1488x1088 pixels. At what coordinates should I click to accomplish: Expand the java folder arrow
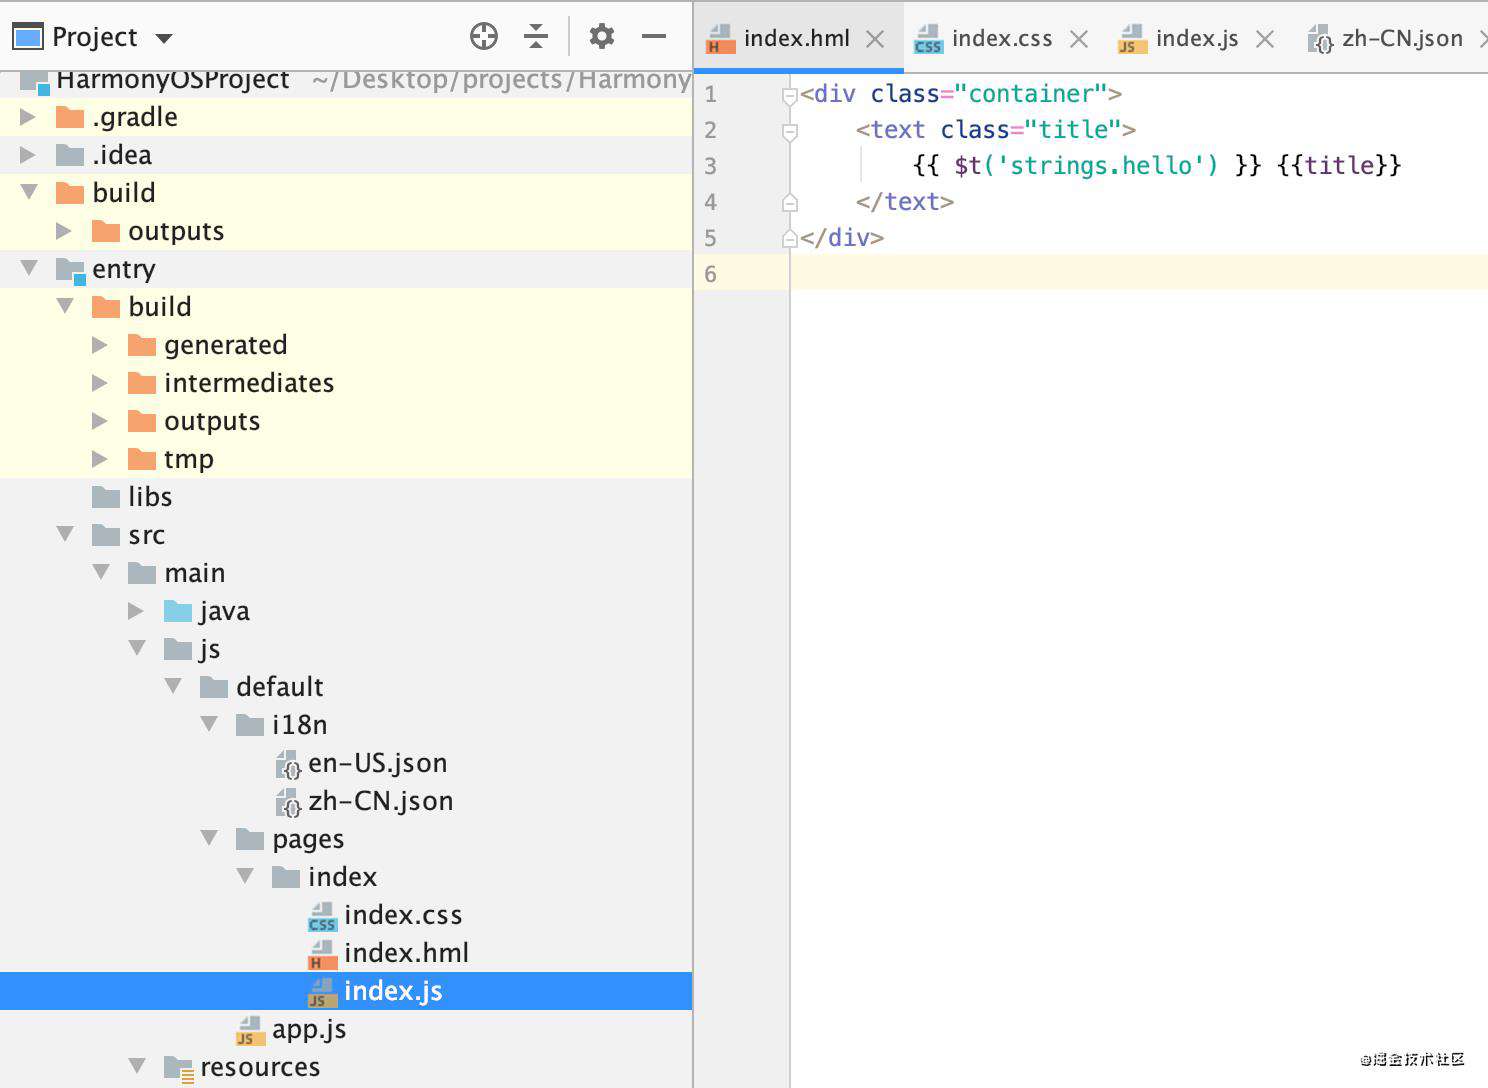[136, 611]
